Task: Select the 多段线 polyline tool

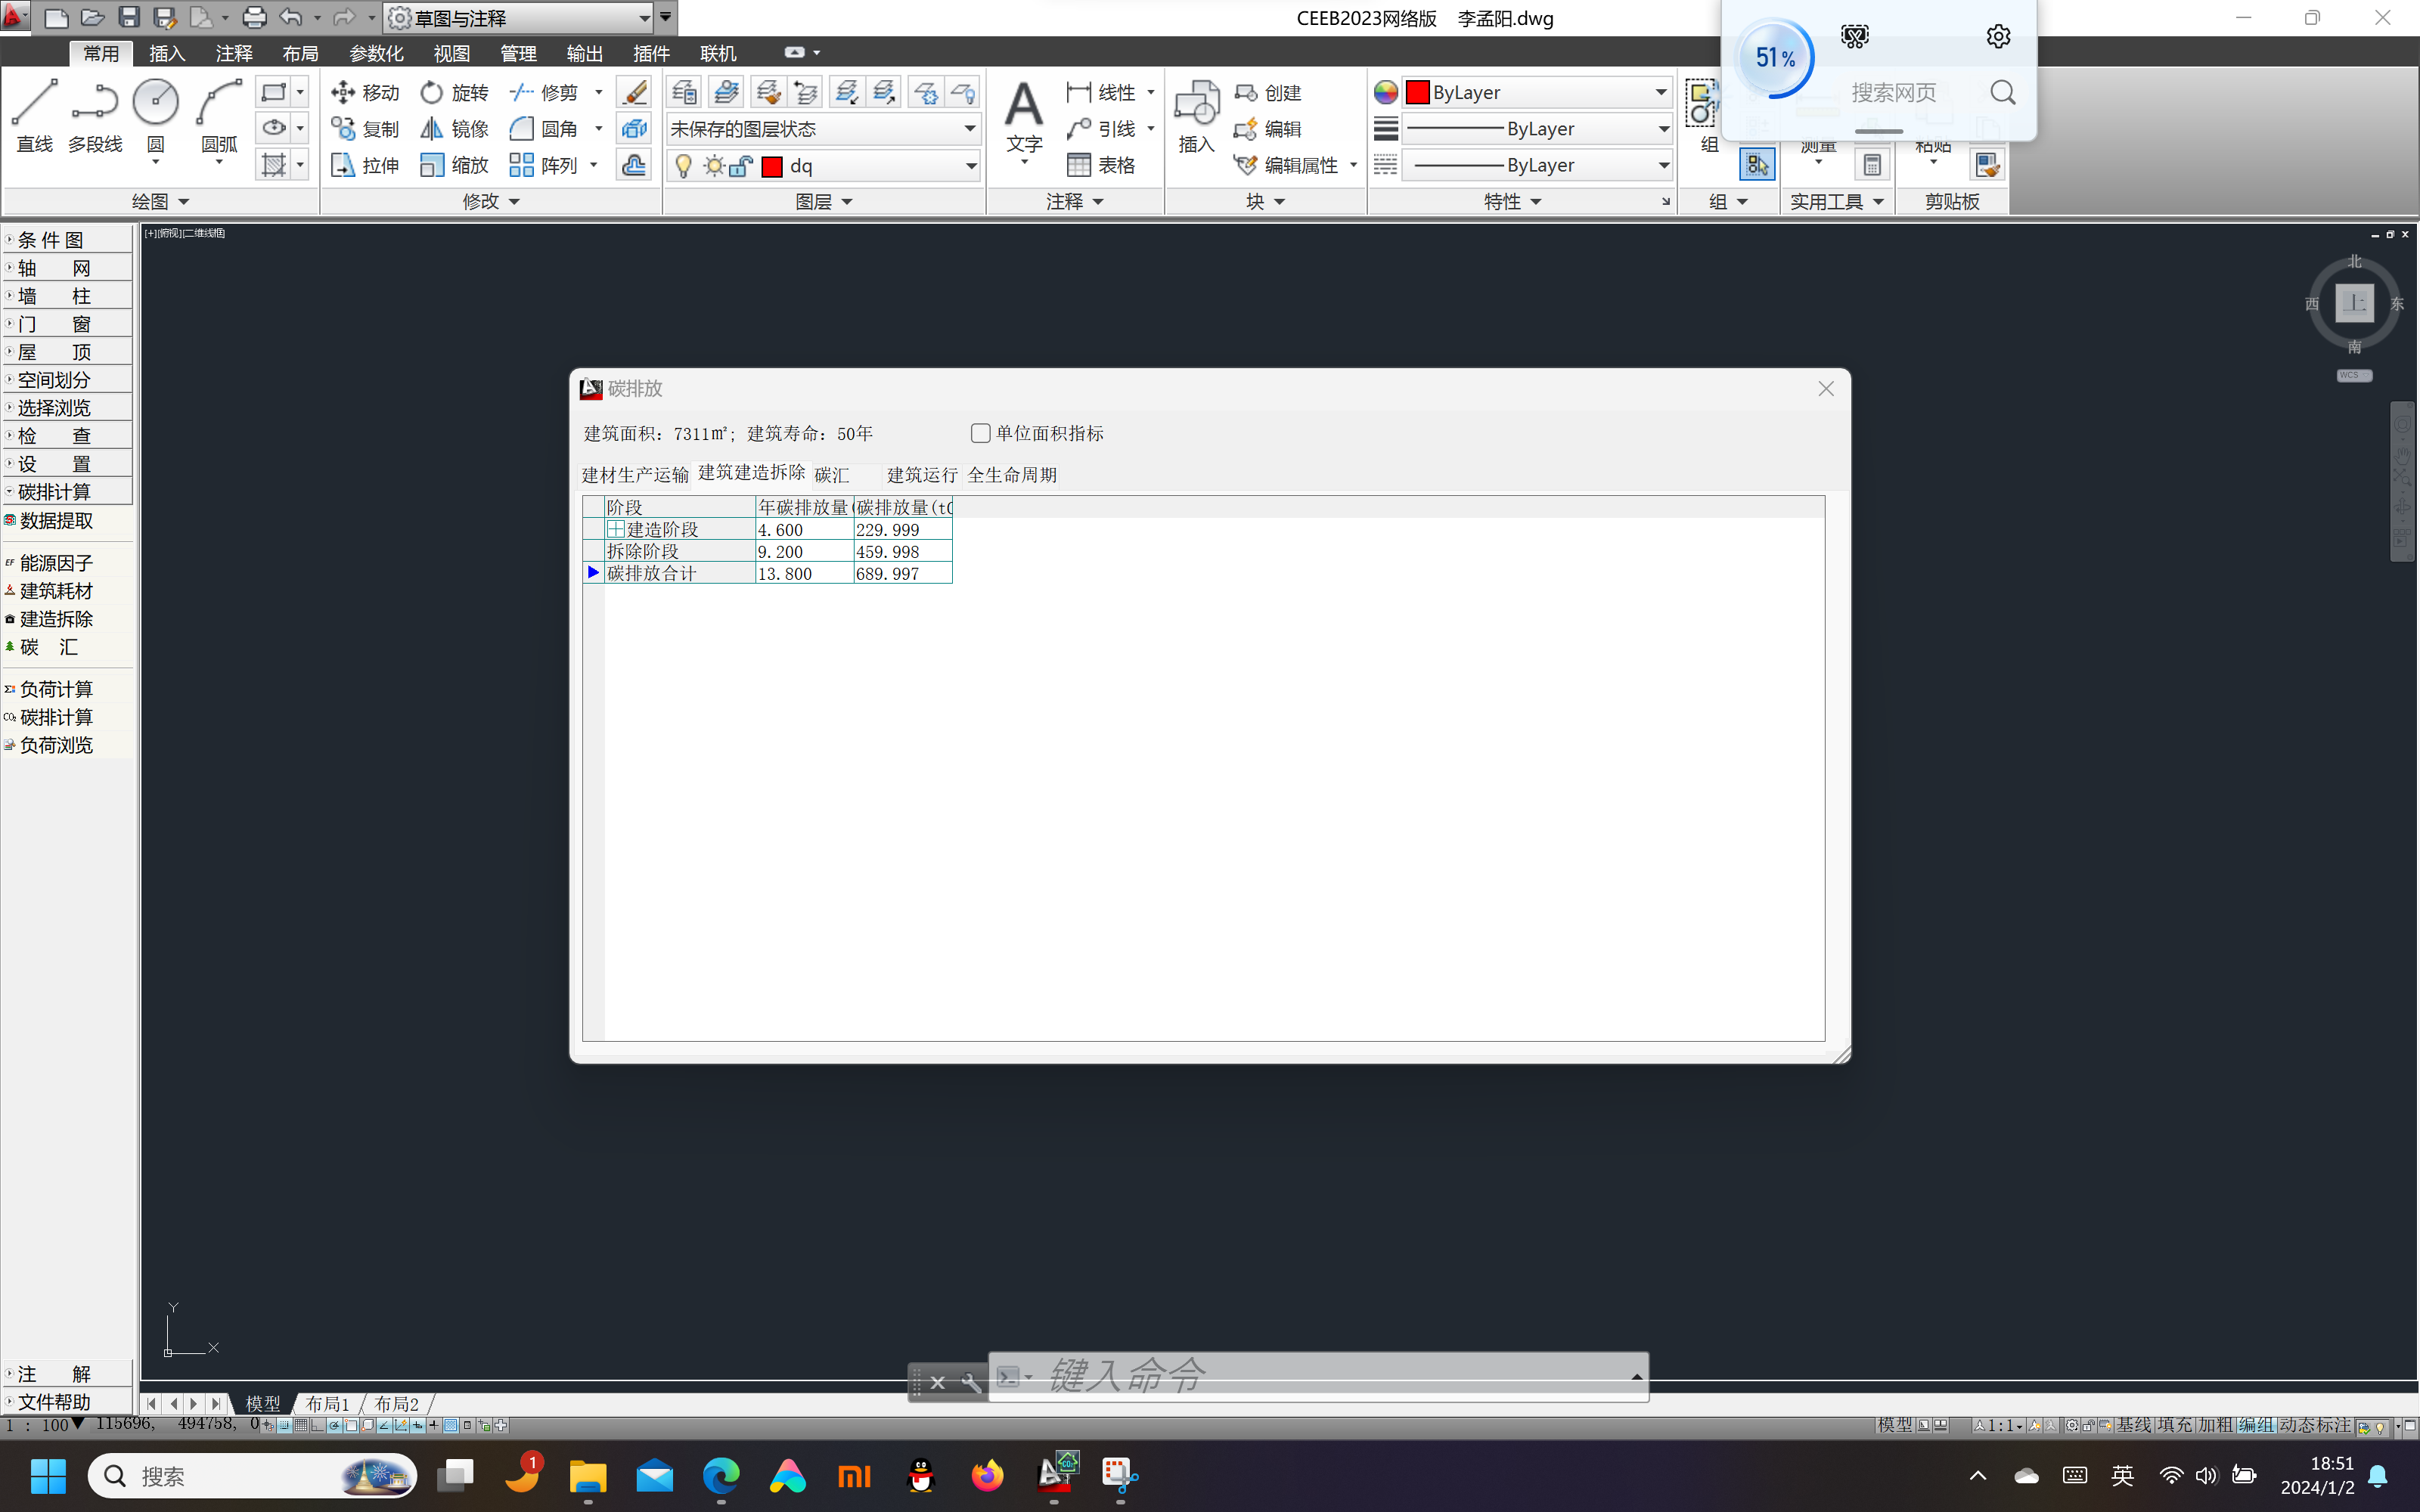Action: (95, 116)
